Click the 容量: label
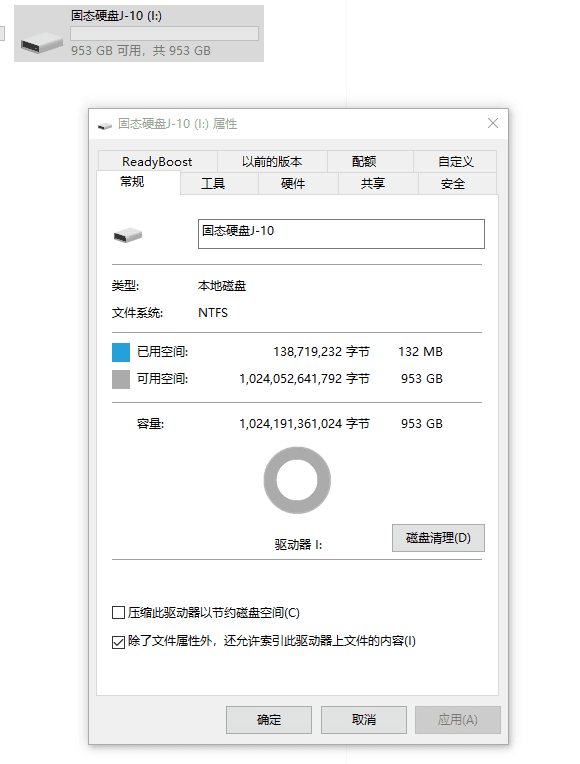The width and height of the screenshot is (580, 764). (150, 424)
